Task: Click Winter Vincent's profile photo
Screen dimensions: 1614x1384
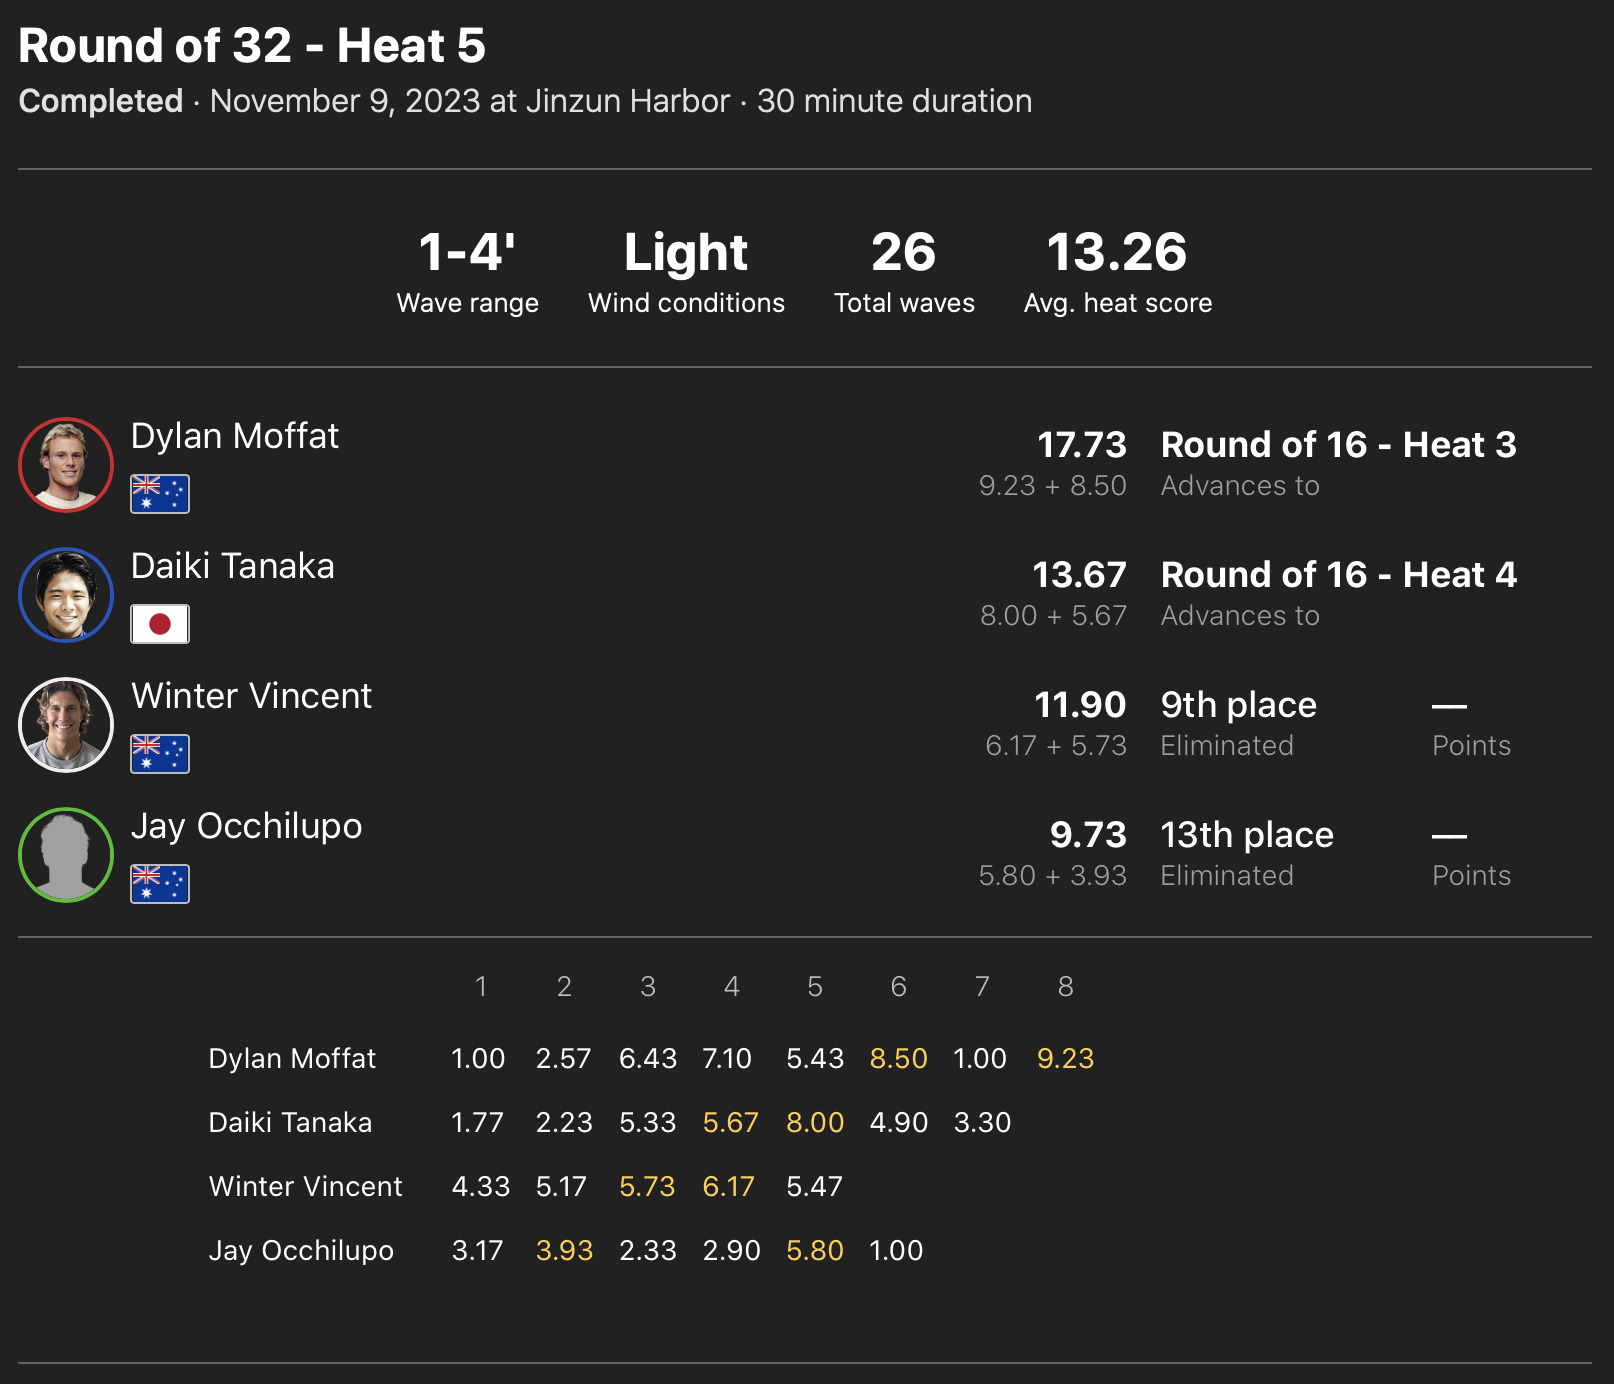Action: [66, 725]
